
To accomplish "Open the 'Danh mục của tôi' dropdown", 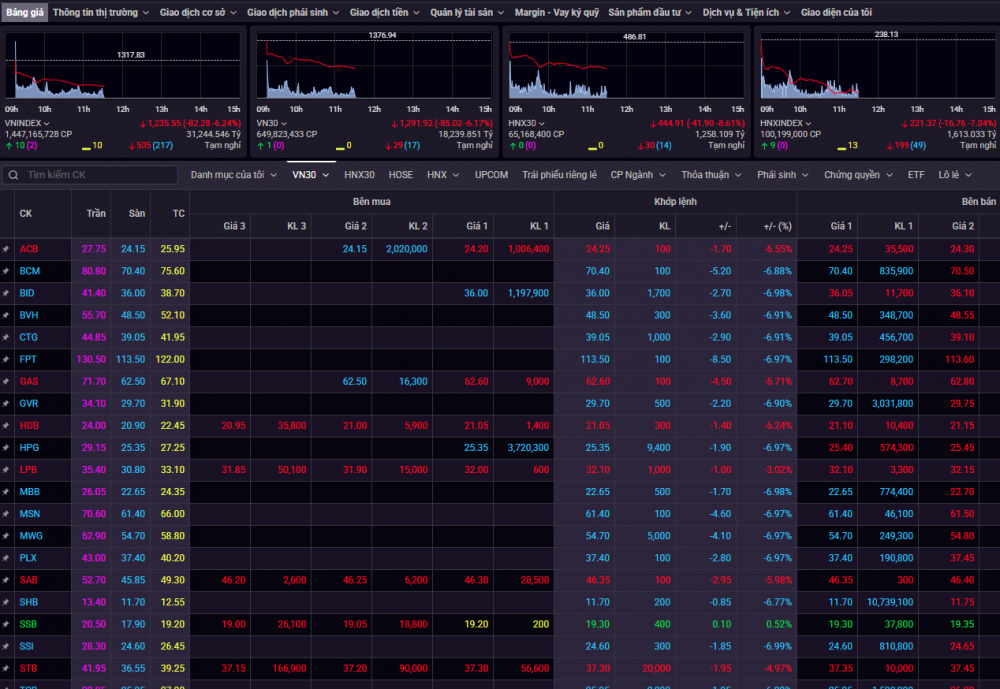I will pyautogui.click(x=235, y=175).
